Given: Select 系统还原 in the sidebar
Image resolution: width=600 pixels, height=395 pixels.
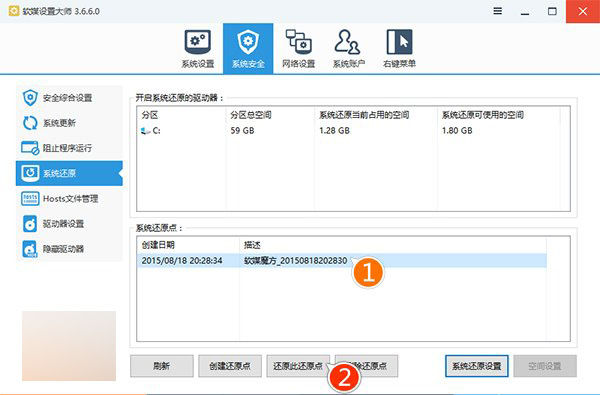Looking at the screenshot, I should (69, 173).
